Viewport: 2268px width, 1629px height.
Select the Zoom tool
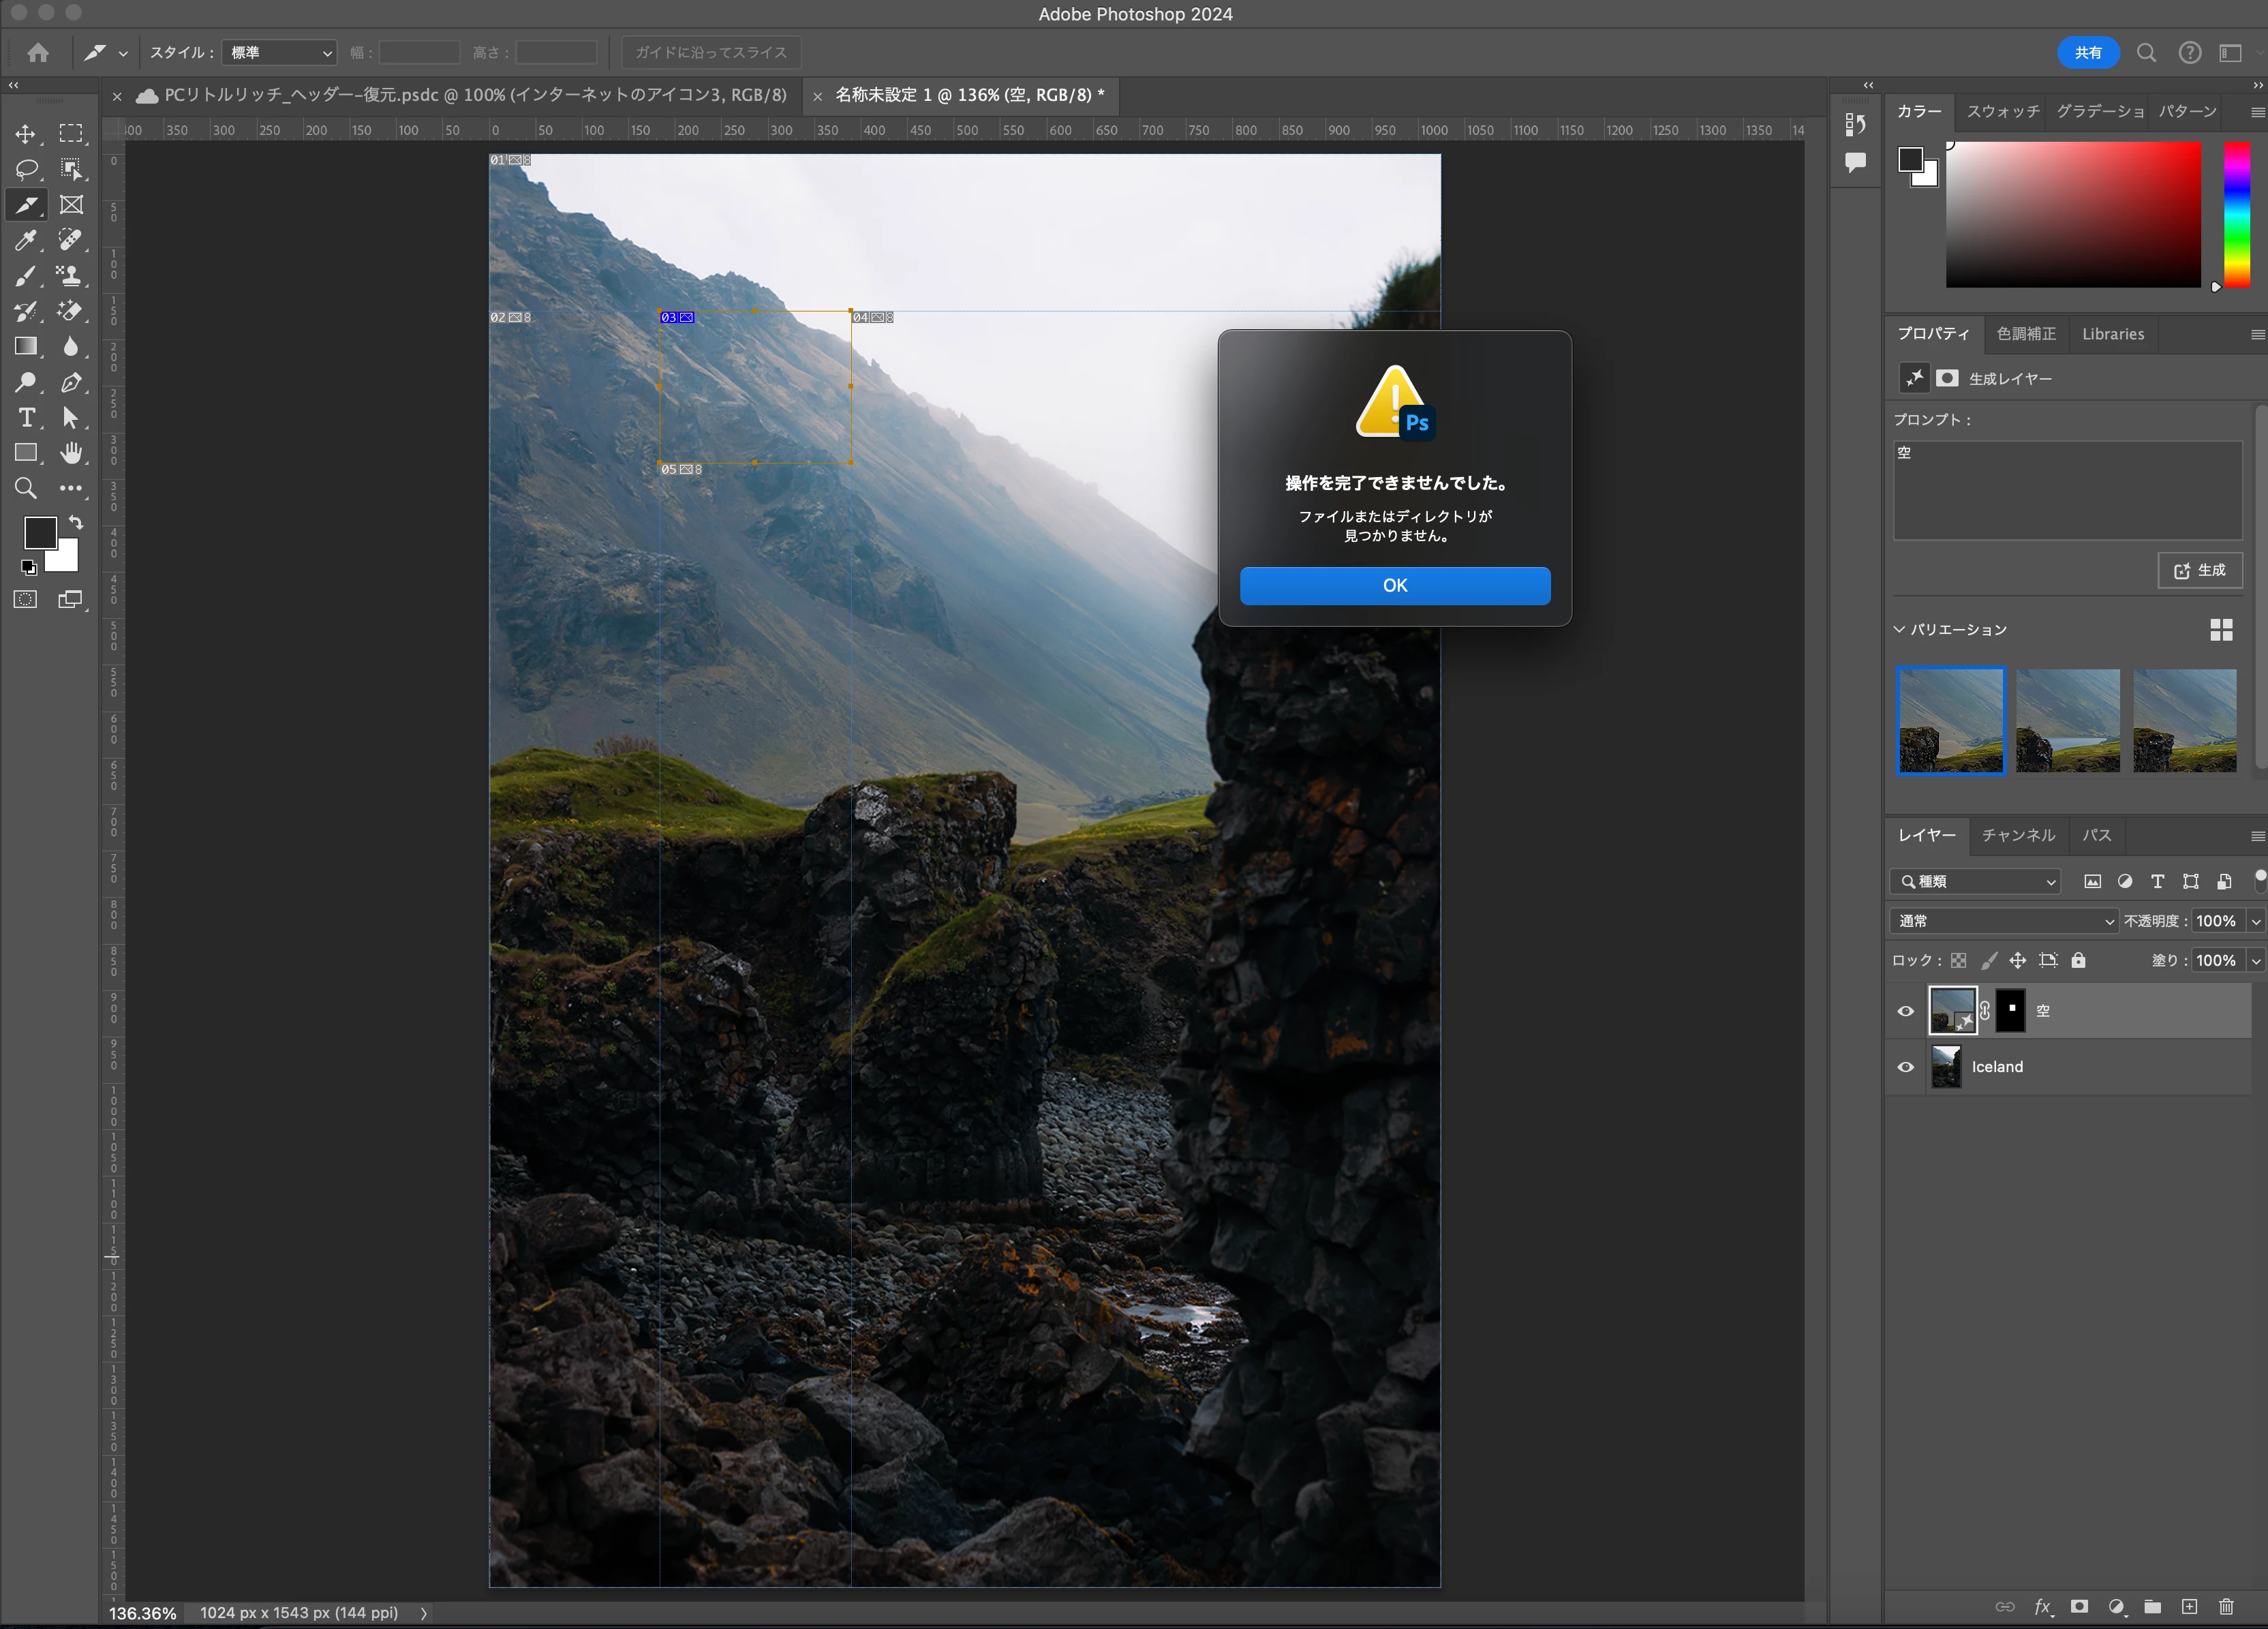pos(26,488)
